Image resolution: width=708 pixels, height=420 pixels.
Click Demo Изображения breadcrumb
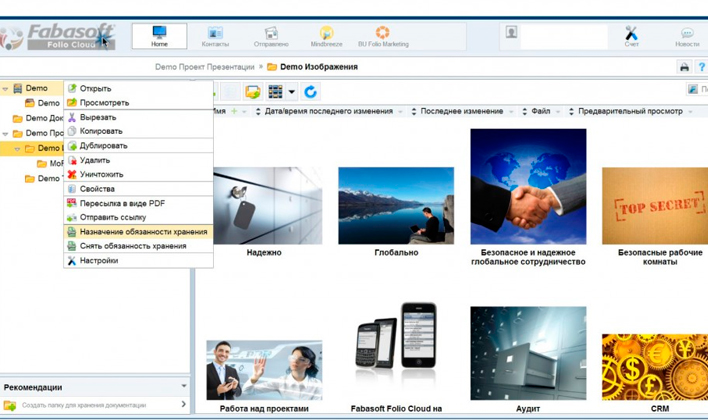pos(319,67)
